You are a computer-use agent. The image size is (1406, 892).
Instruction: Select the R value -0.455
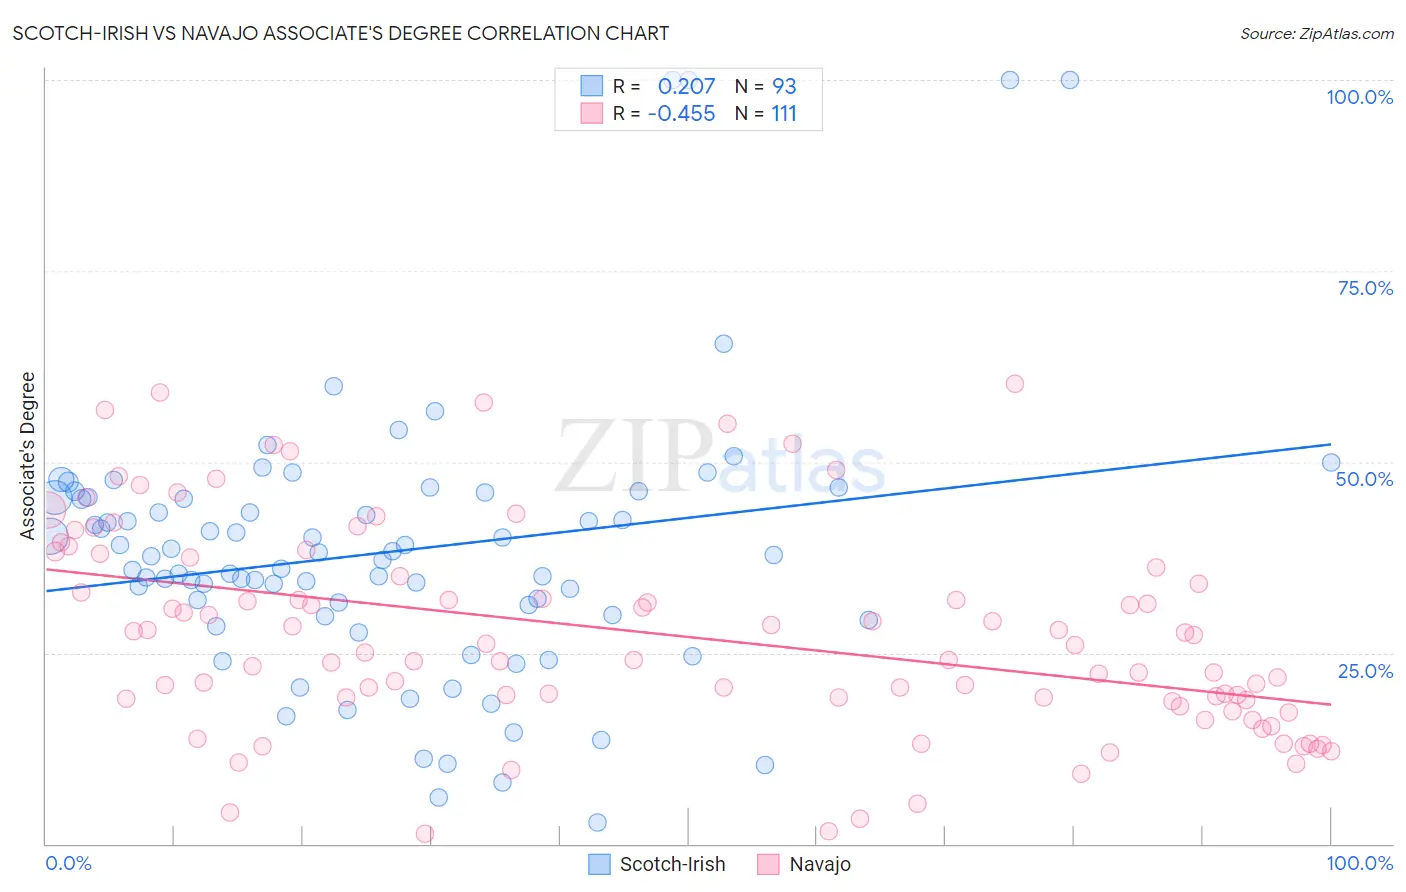(682, 113)
